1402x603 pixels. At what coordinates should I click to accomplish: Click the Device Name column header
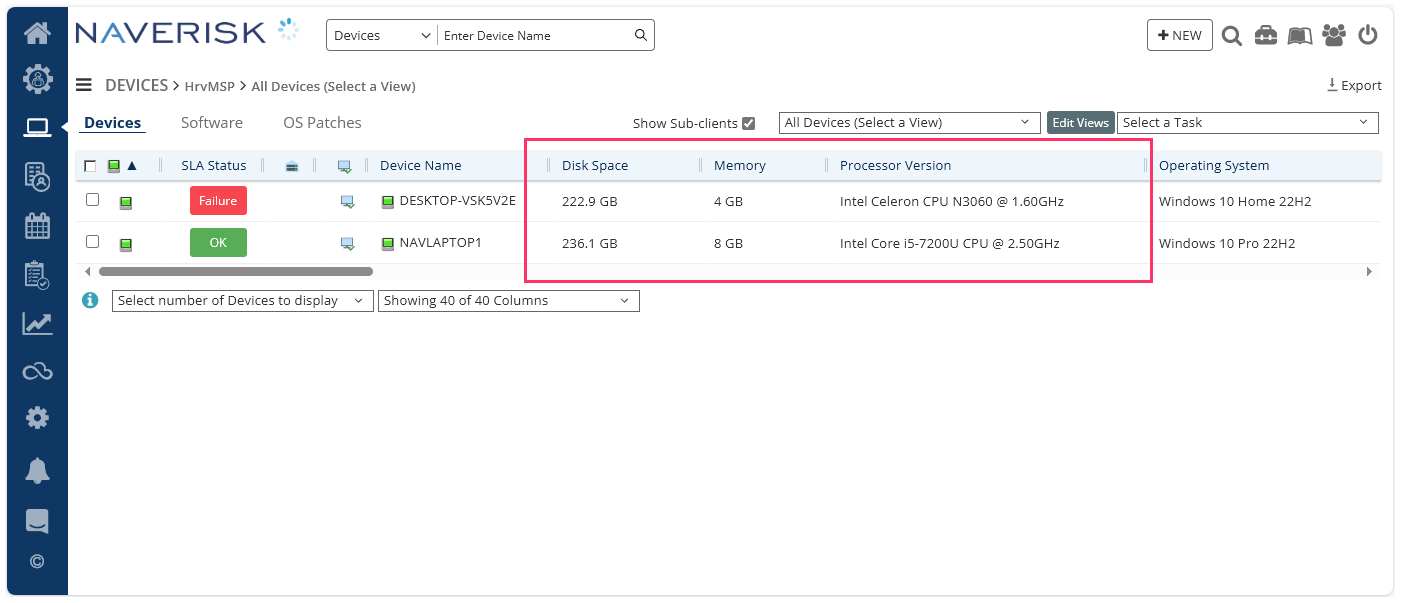(x=420, y=166)
